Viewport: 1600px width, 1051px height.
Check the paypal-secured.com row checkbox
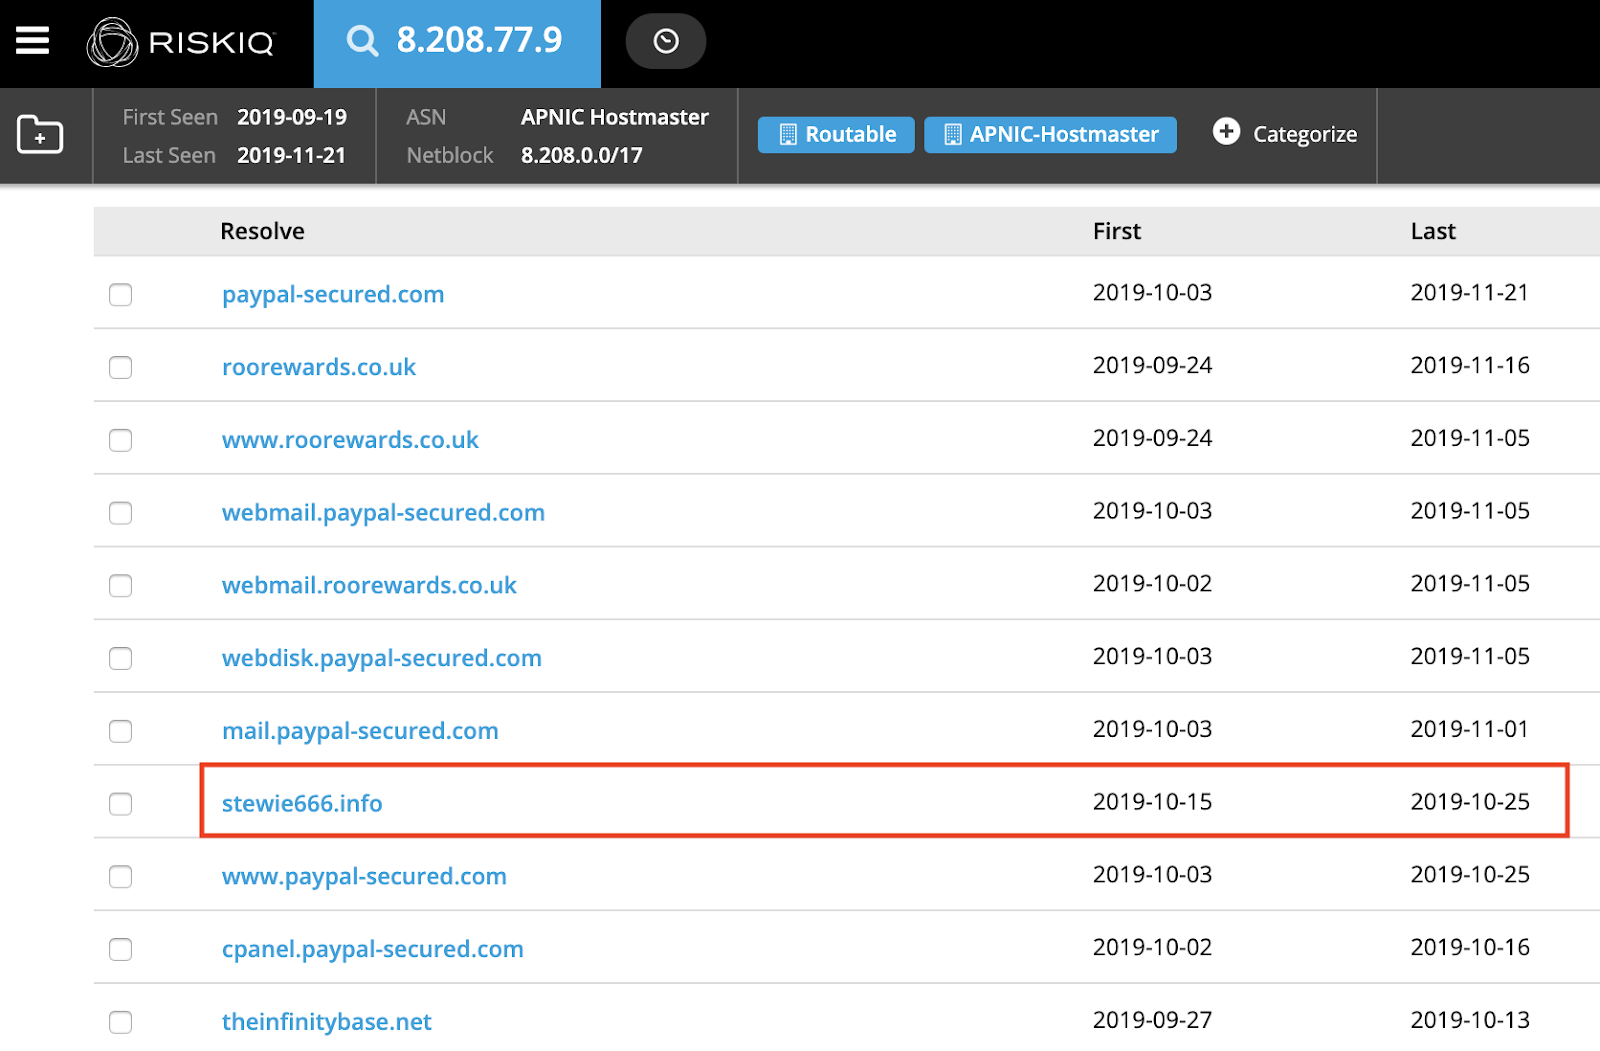[120, 295]
